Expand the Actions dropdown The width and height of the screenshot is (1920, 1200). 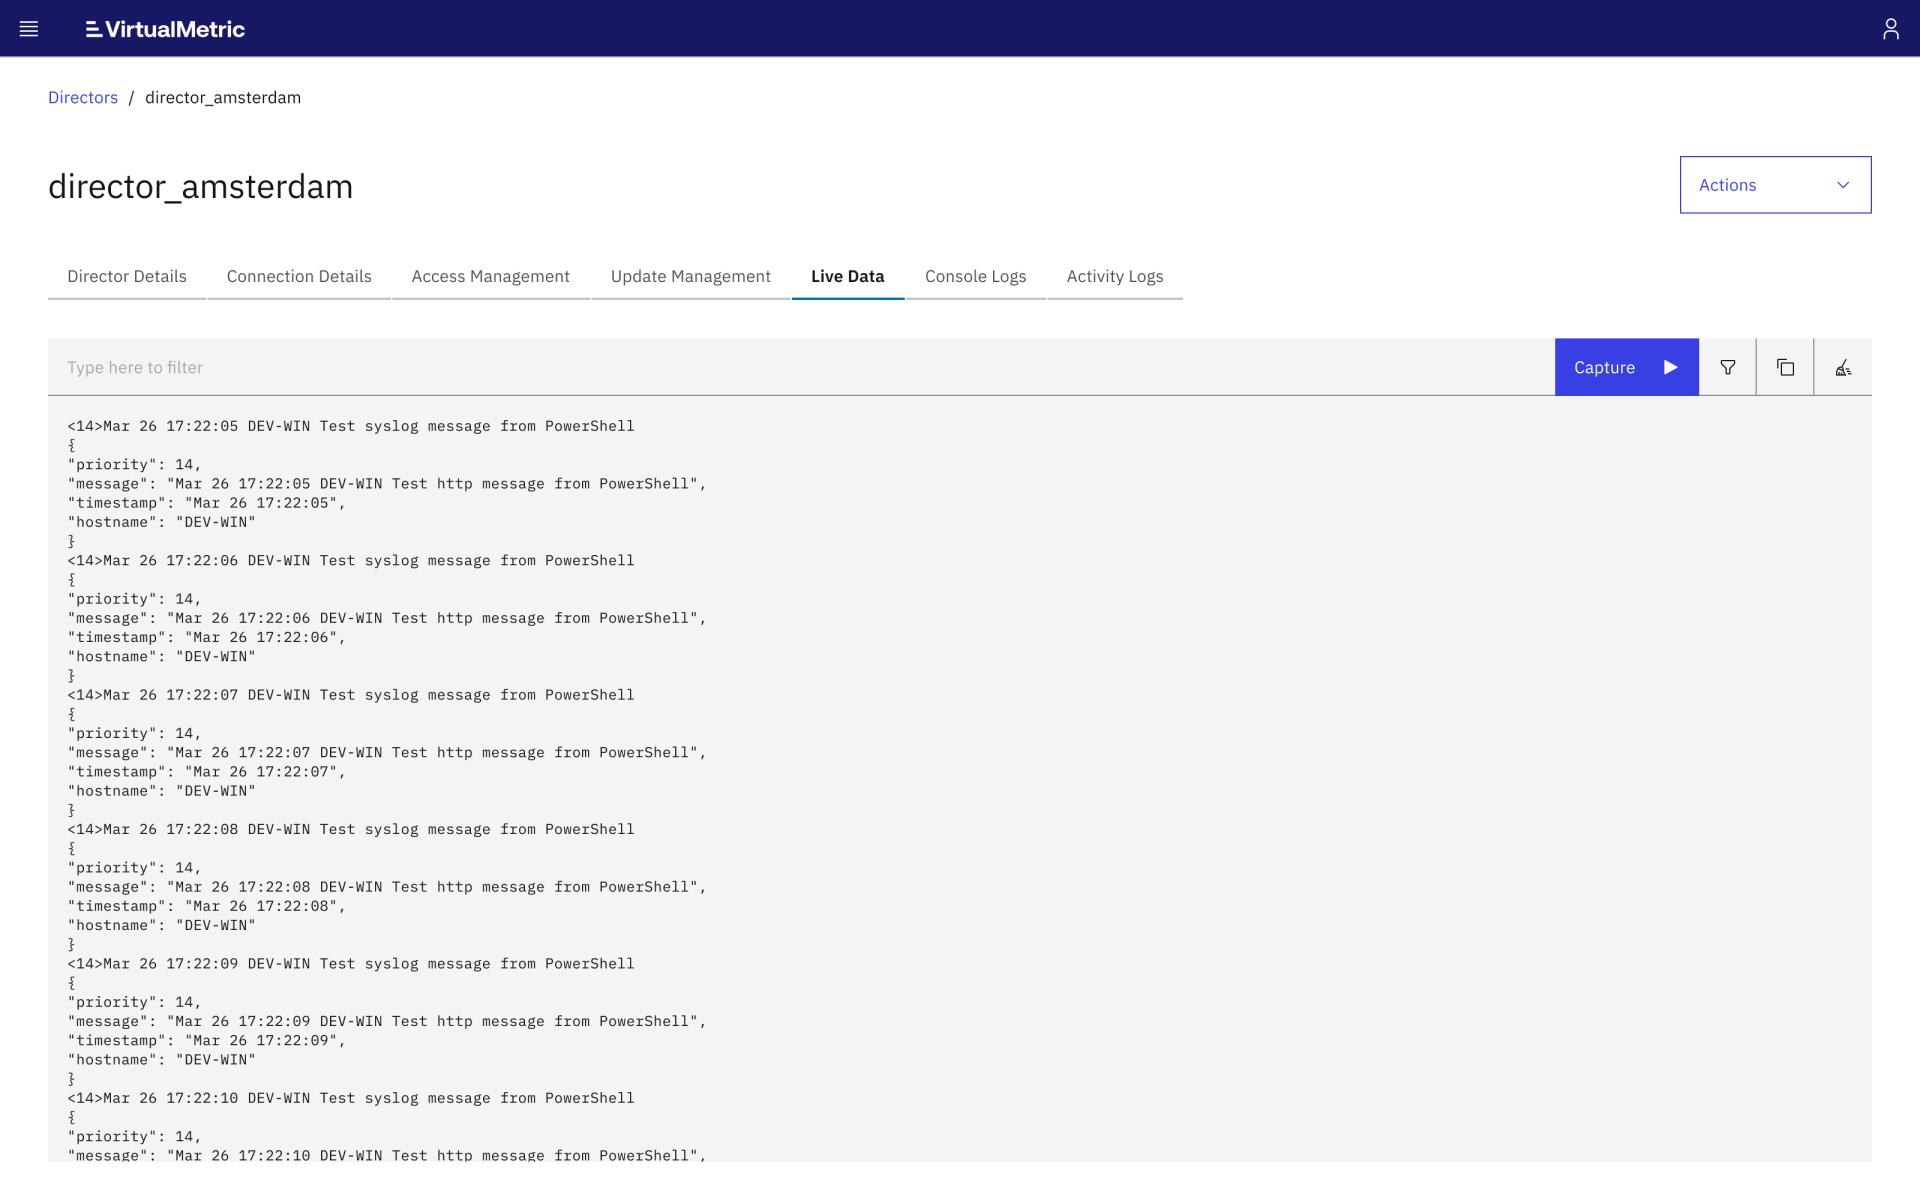click(1775, 185)
